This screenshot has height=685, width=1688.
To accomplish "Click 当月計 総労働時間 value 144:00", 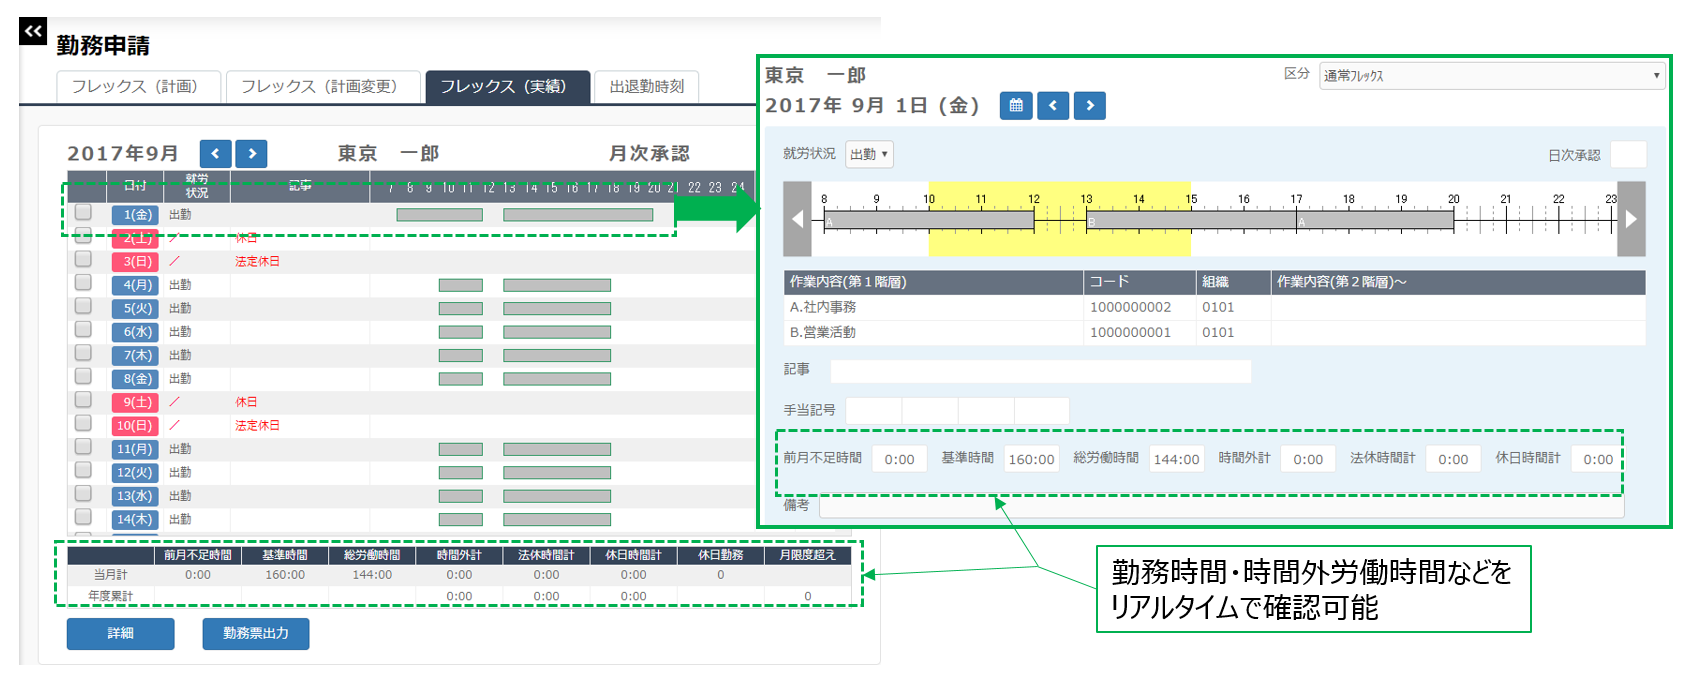I will 372,575.
